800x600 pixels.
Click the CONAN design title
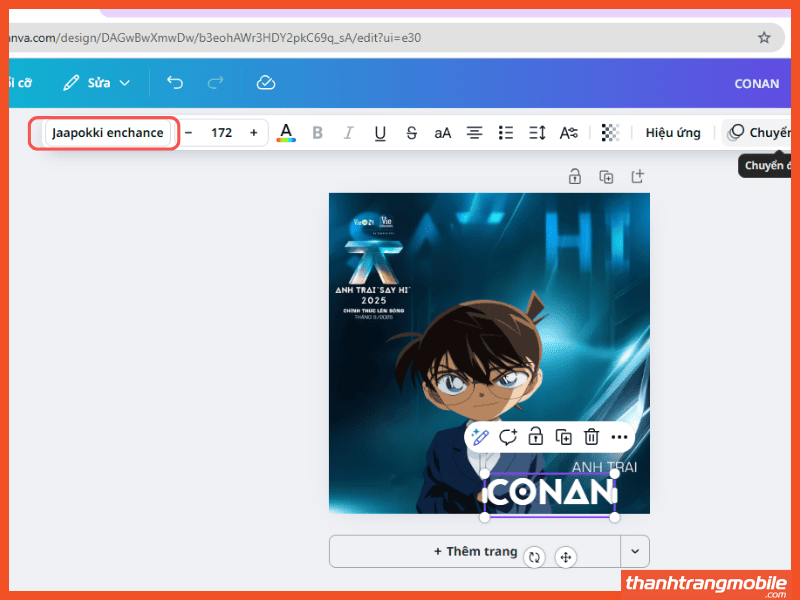(x=757, y=84)
